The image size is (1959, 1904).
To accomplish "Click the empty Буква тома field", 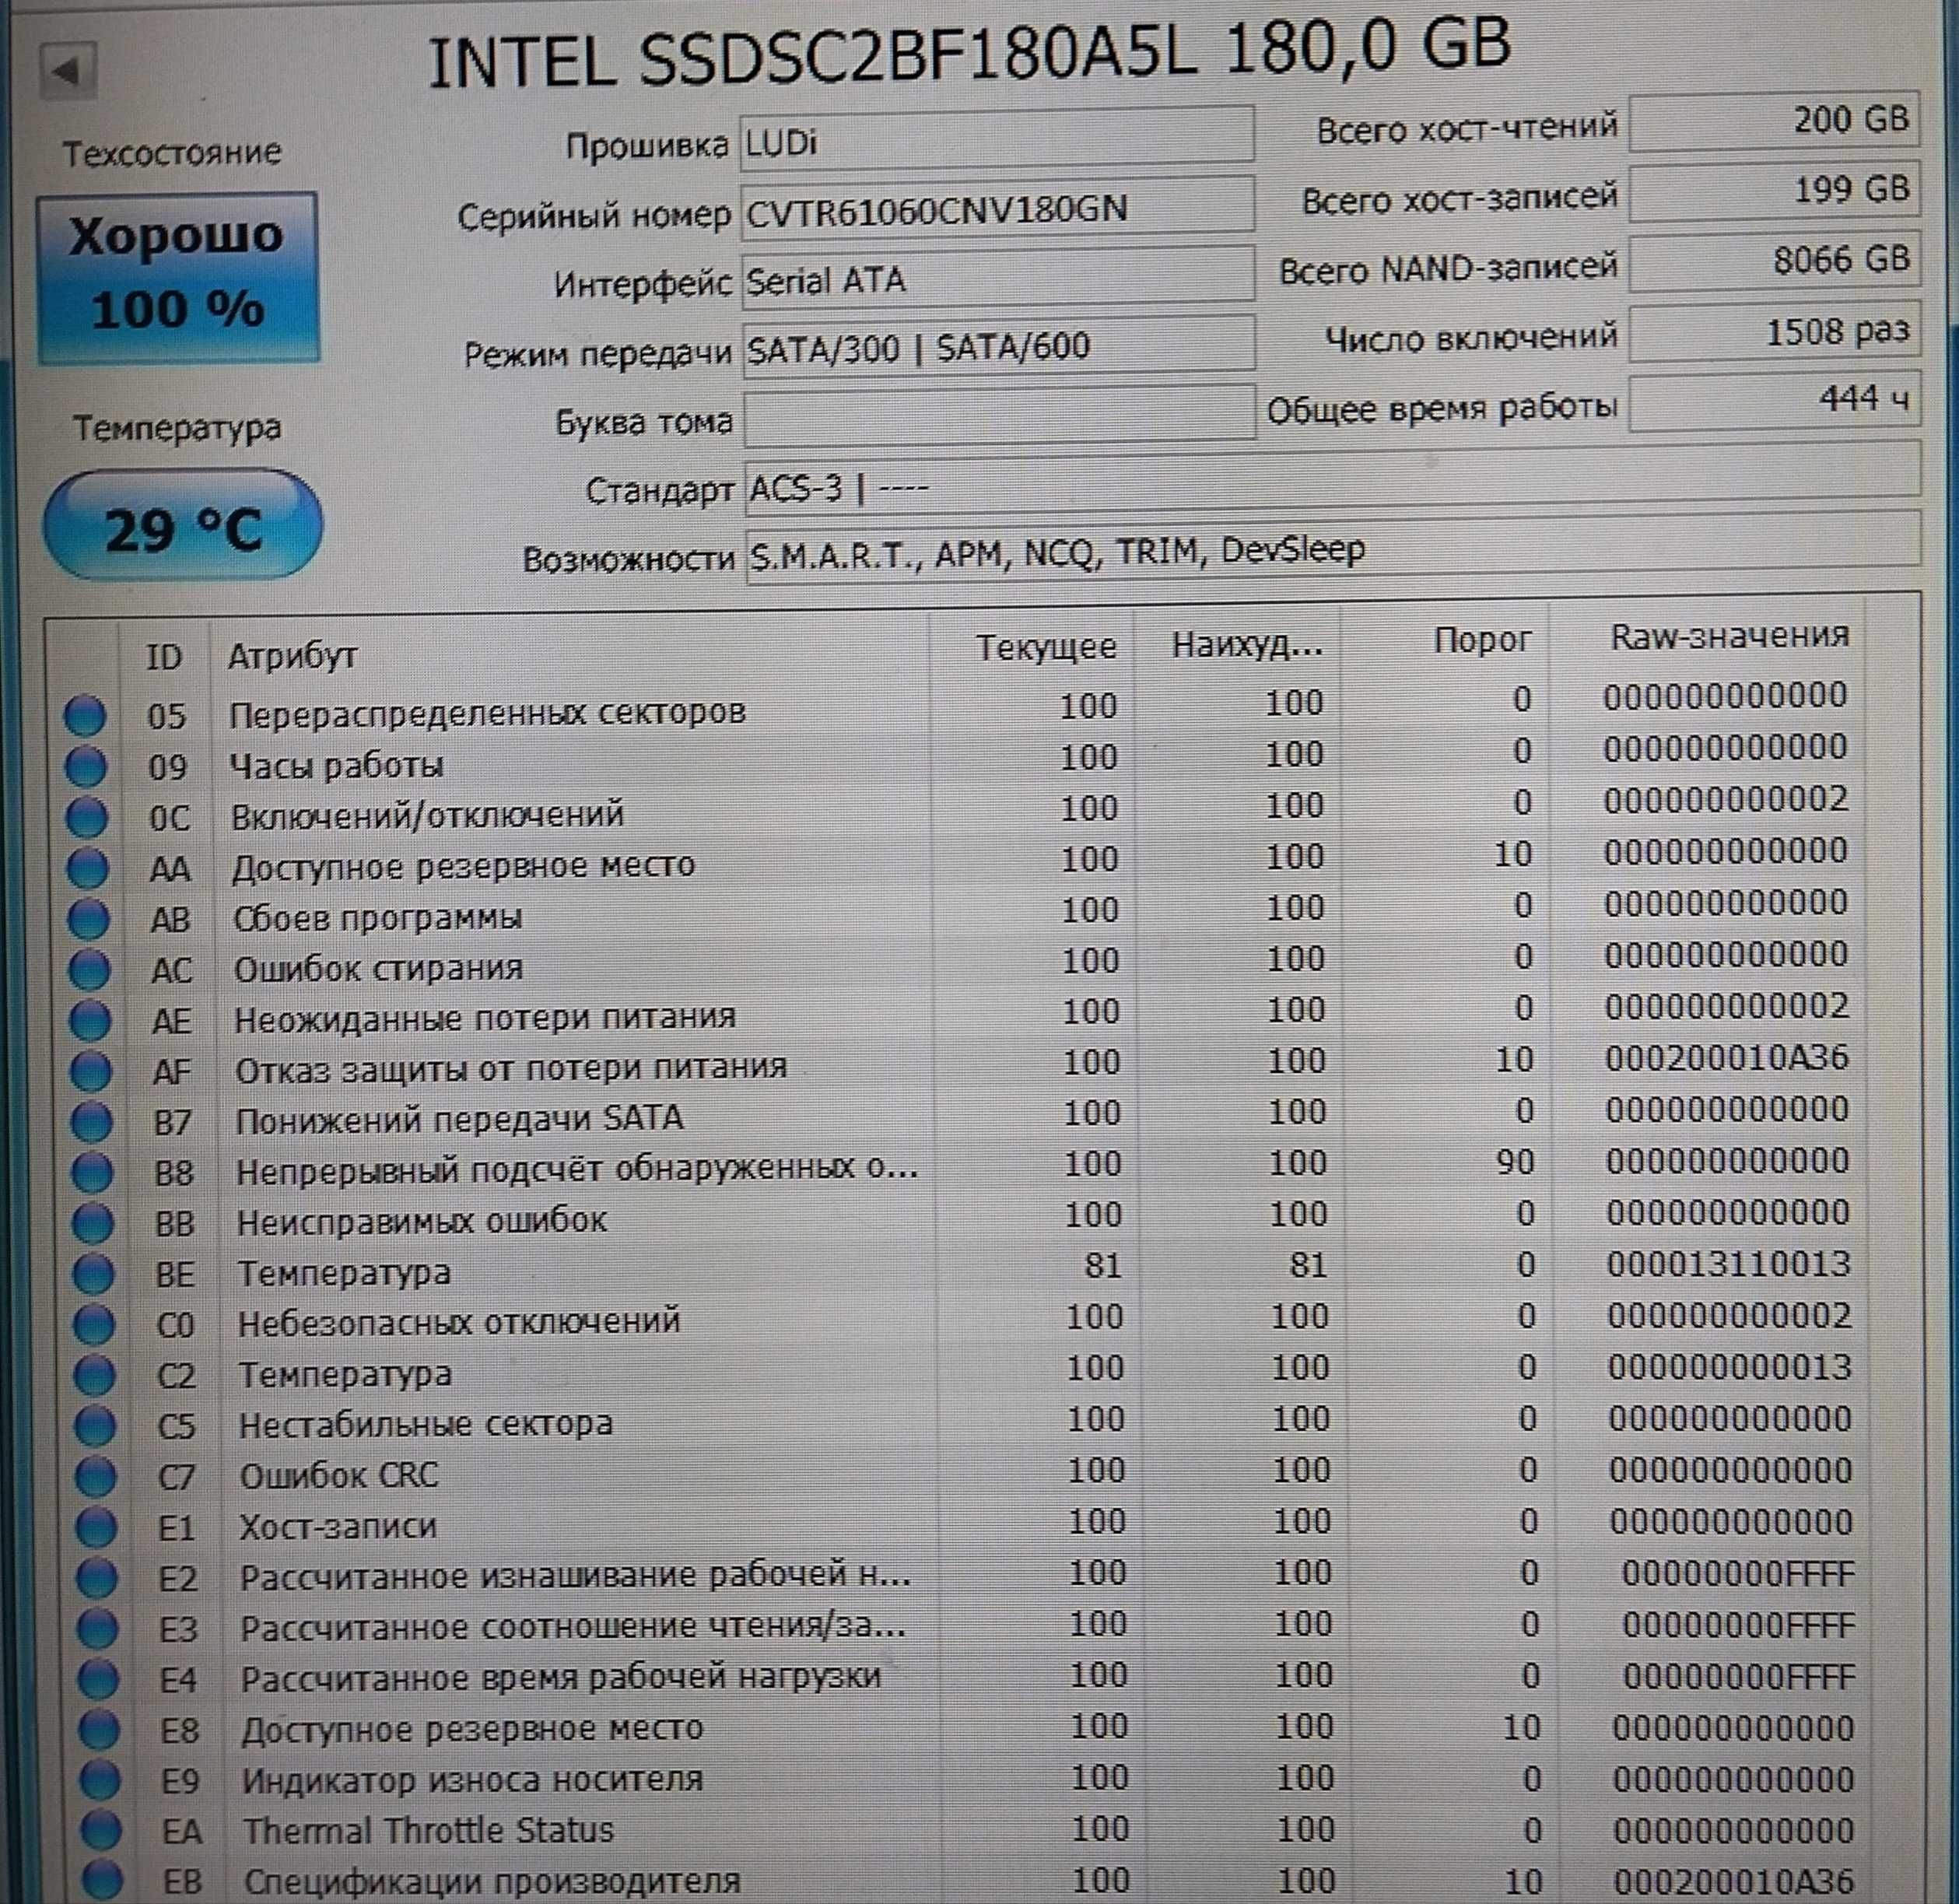I will click(x=1000, y=415).
